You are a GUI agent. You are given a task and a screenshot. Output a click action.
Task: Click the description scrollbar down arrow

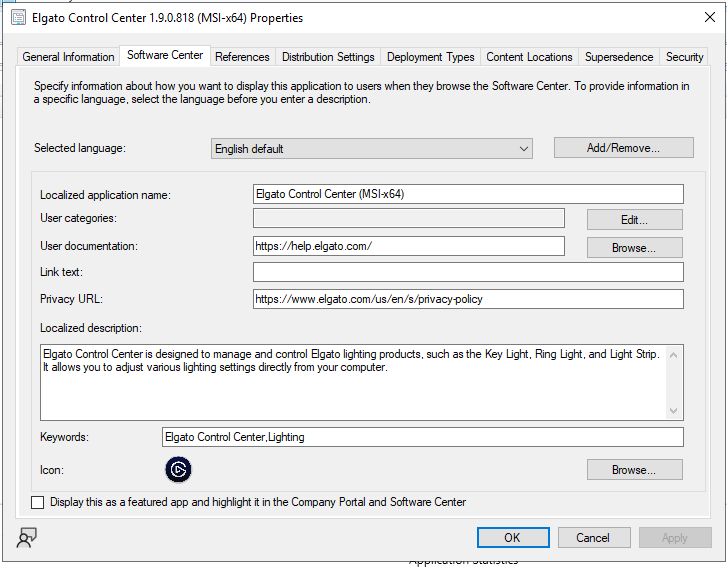(674, 411)
